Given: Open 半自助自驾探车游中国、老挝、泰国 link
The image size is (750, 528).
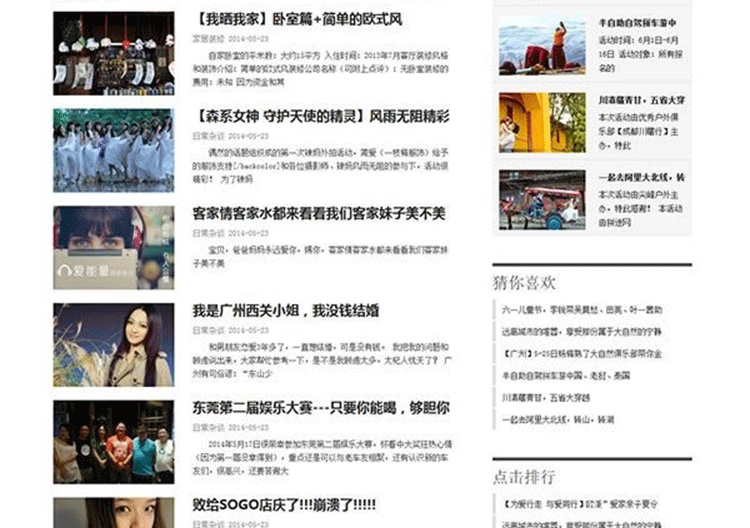Looking at the screenshot, I should tap(566, 376).
